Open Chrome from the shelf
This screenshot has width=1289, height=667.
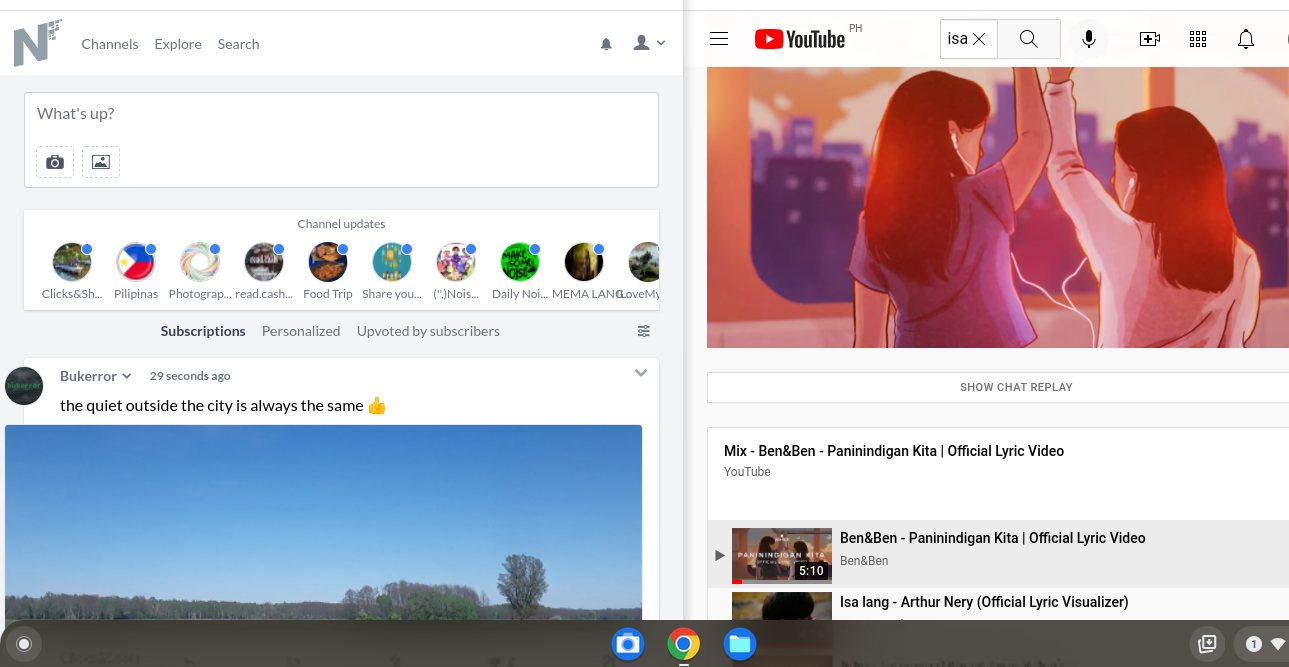click(x=684, y=644)
